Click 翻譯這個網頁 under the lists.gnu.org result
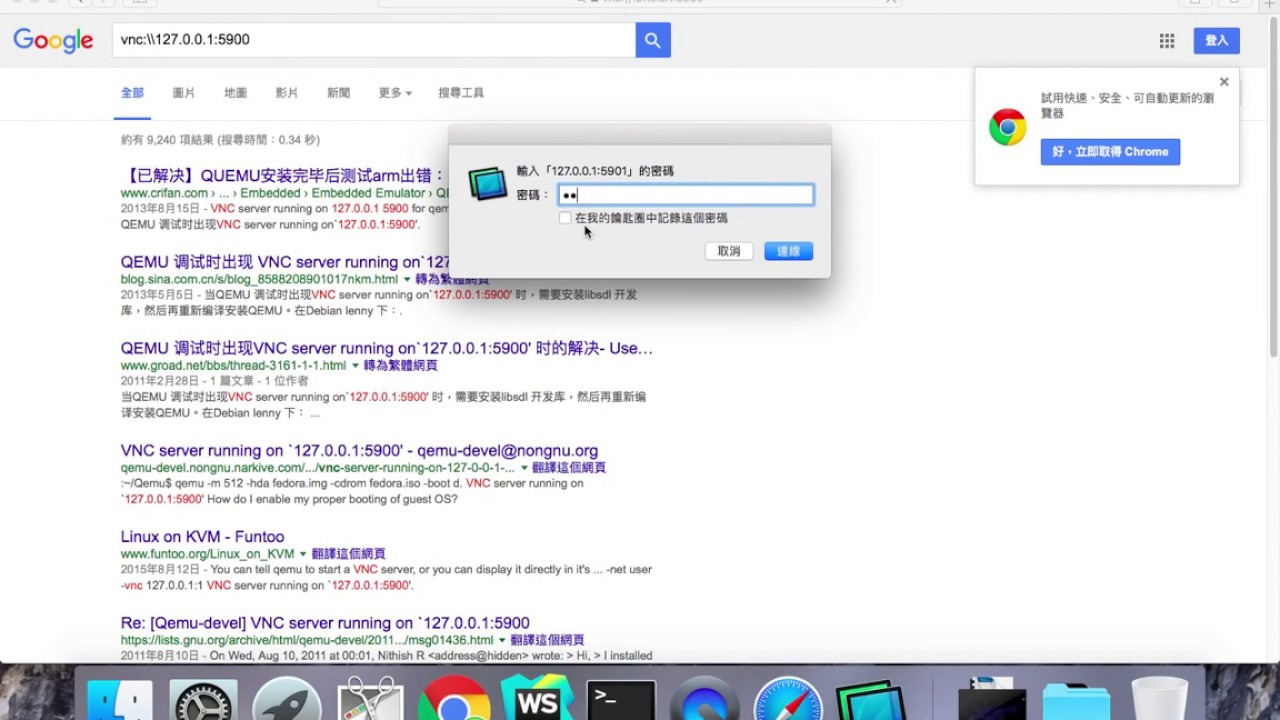This screenshot has height=720, width=1280. coord(547,640)
